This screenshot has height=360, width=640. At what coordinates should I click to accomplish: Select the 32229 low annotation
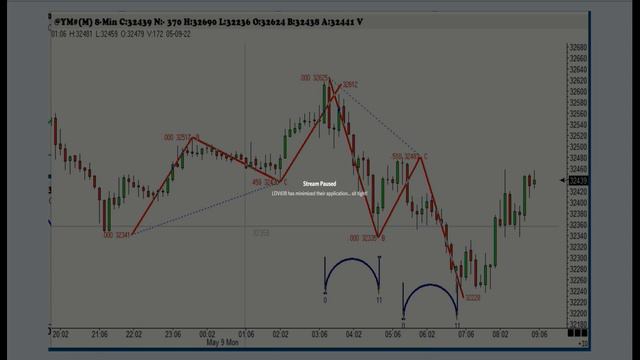point(473,298)
